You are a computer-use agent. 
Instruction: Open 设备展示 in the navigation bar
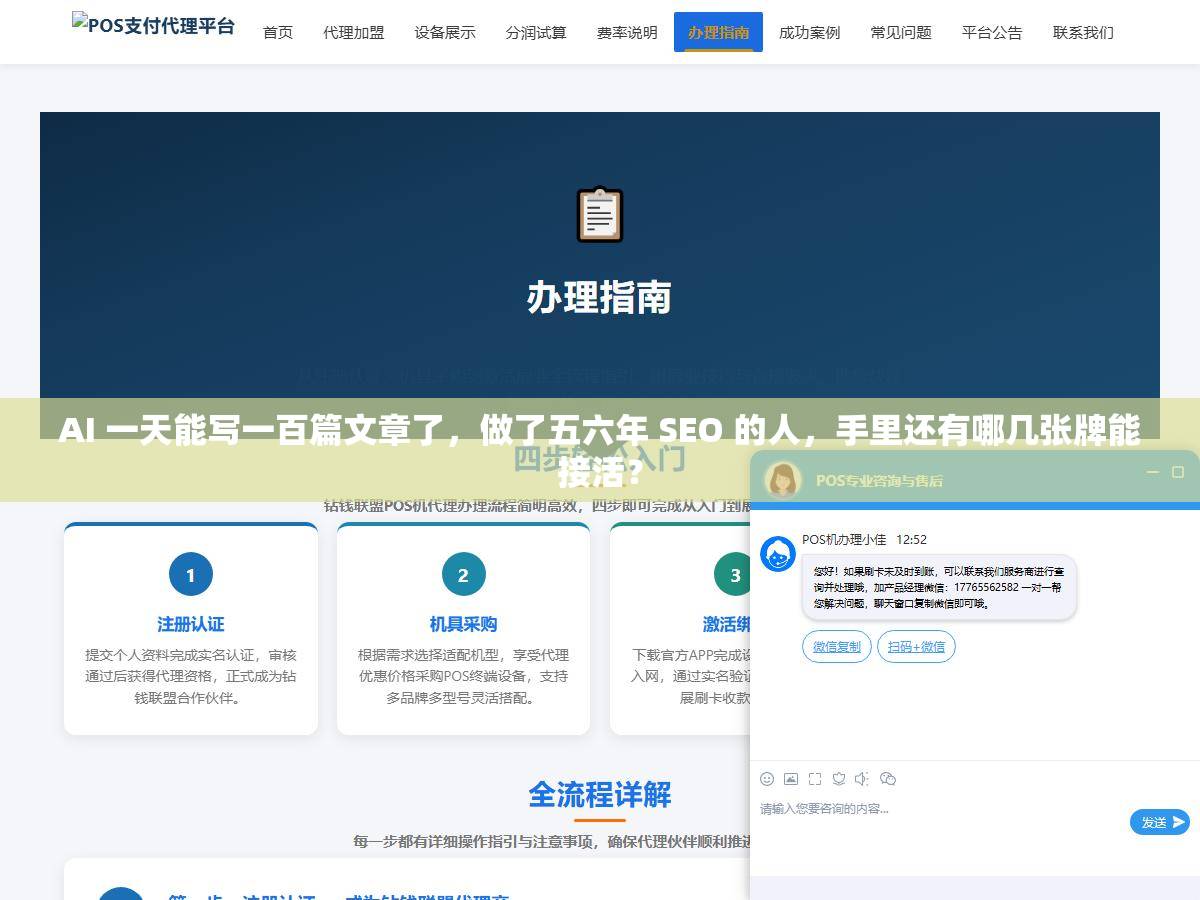point(445,32)
